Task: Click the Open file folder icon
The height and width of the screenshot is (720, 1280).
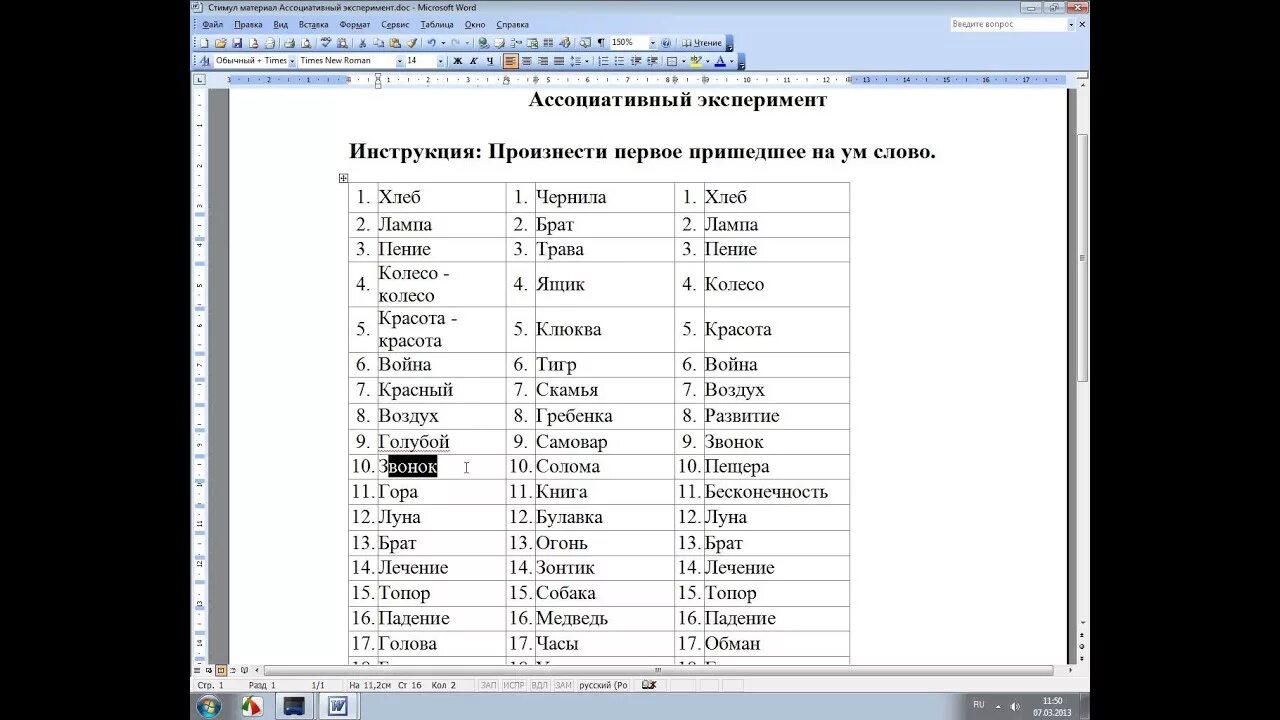Action: click(x=219, y=43)
